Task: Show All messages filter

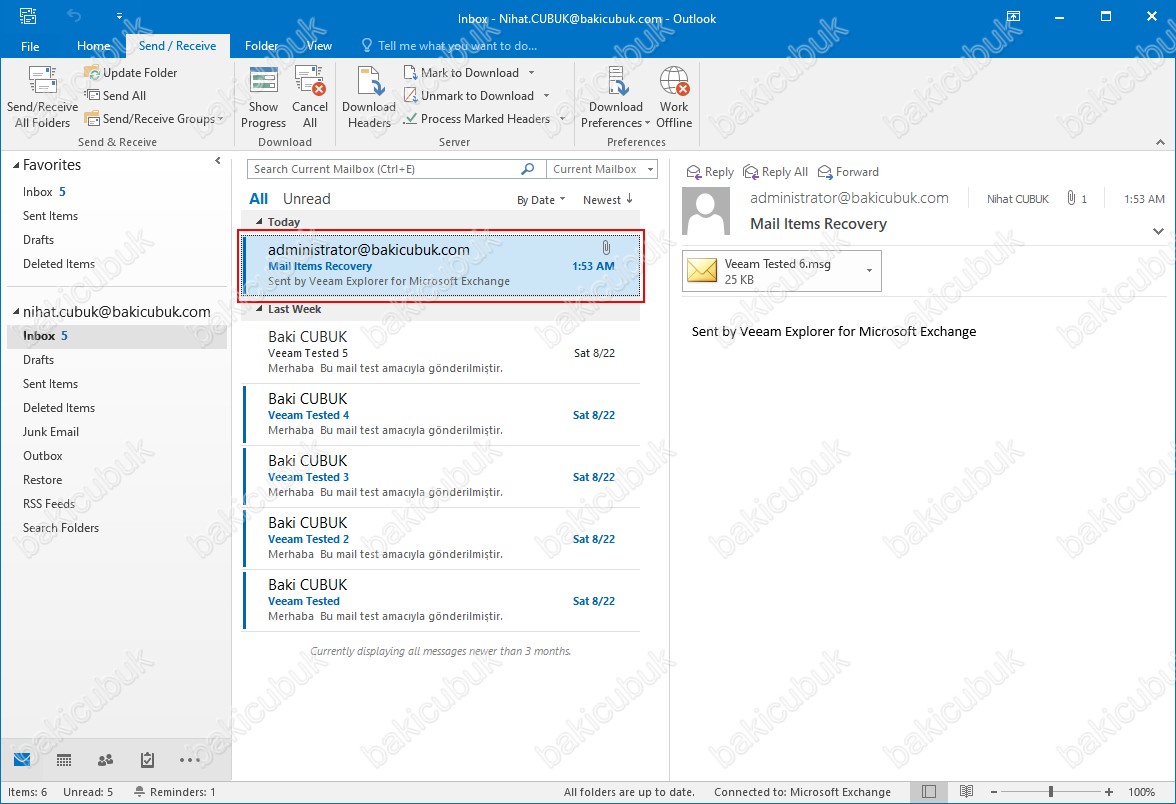Action: [x=259, y=199]
